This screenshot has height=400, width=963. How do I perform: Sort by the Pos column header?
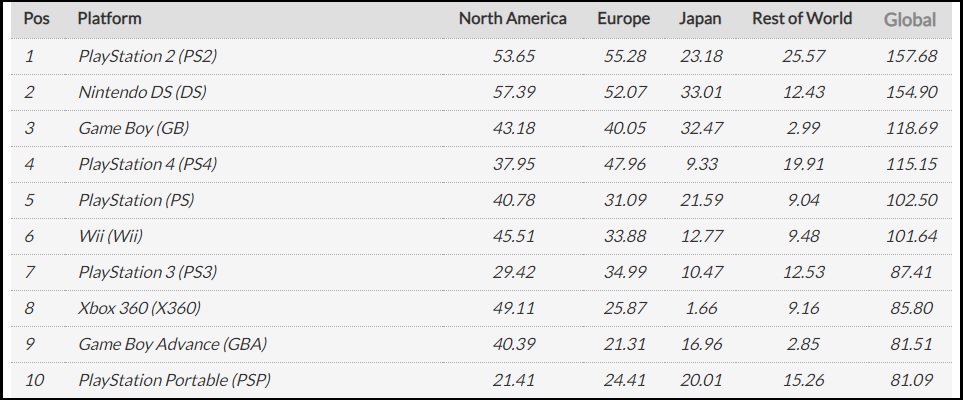click(36, 18)
